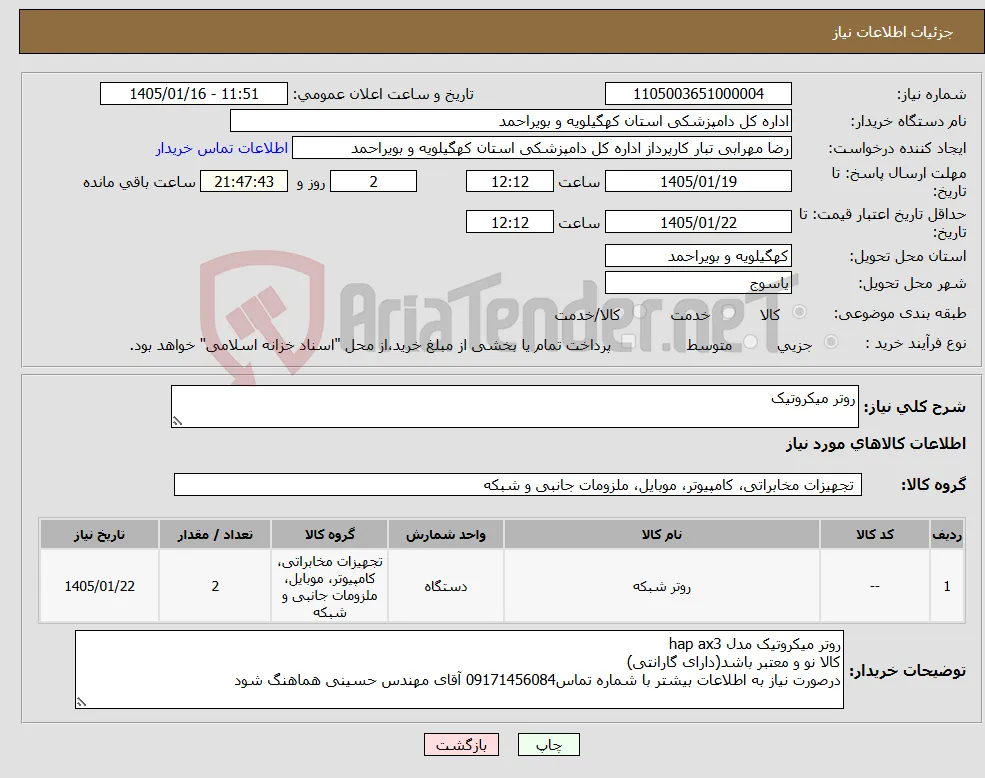Click the response deadline time field 12:12
The image size is (985, 778).
[x=509, y=182]
